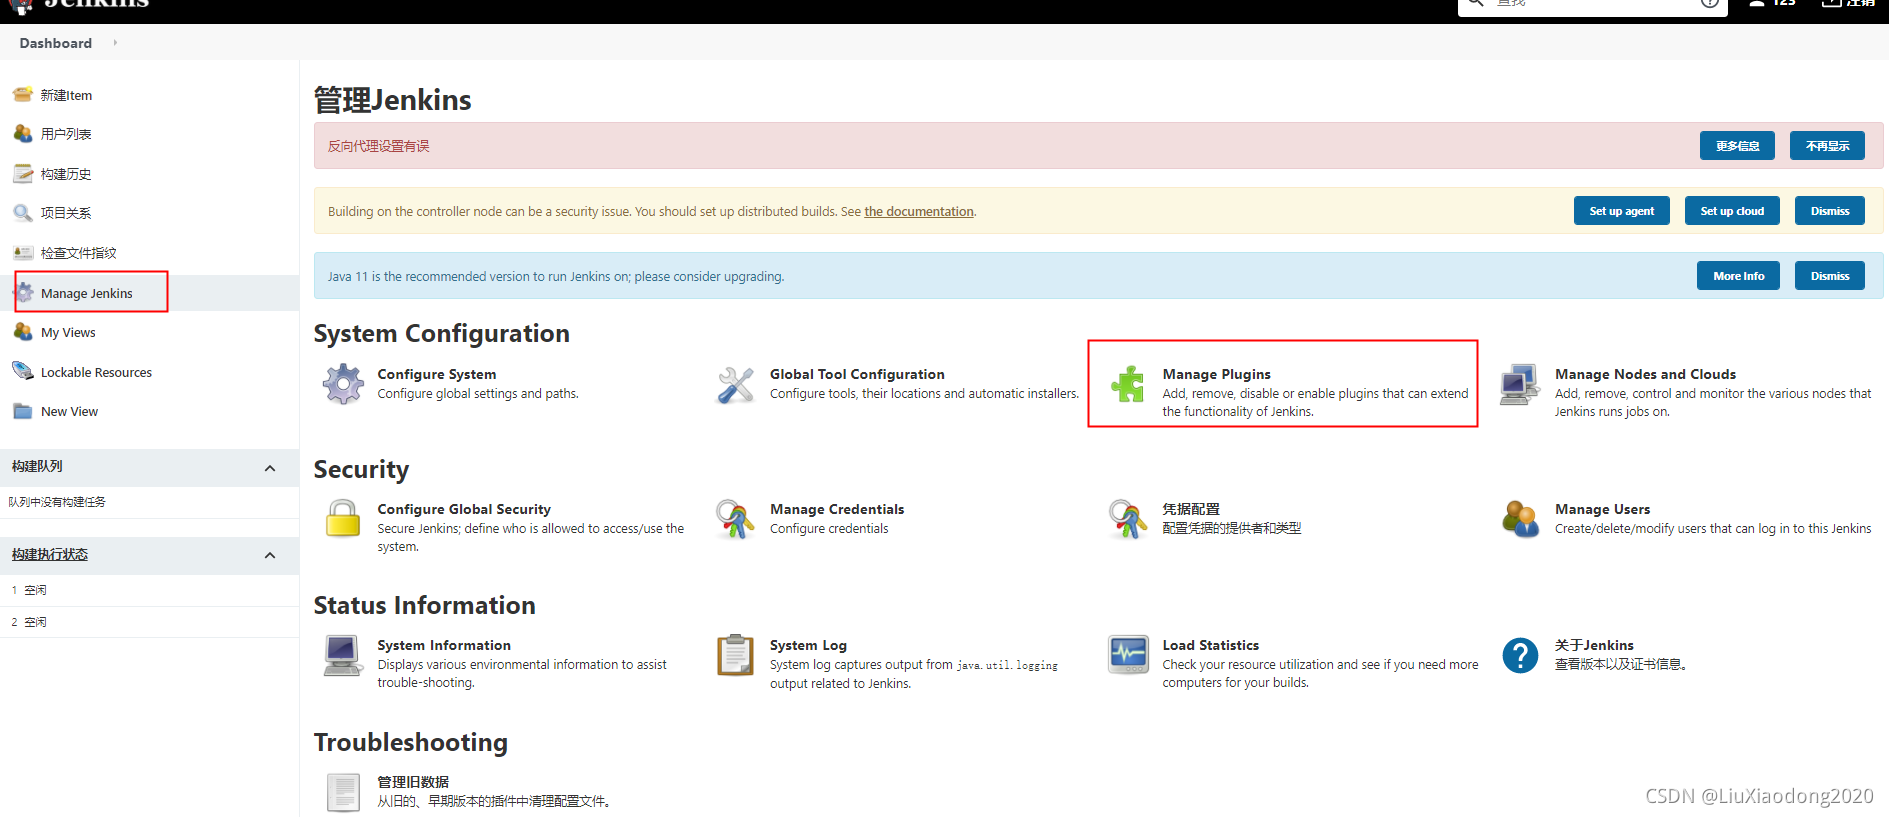Click the 凭据配置 keys icon

pos(1128,519)
